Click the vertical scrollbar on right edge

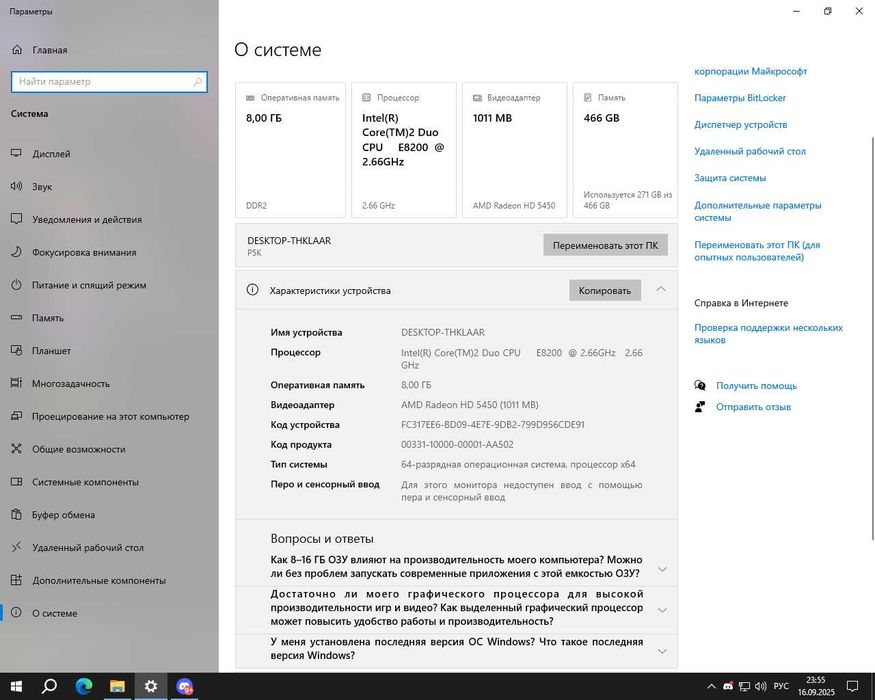coord(872,338)
